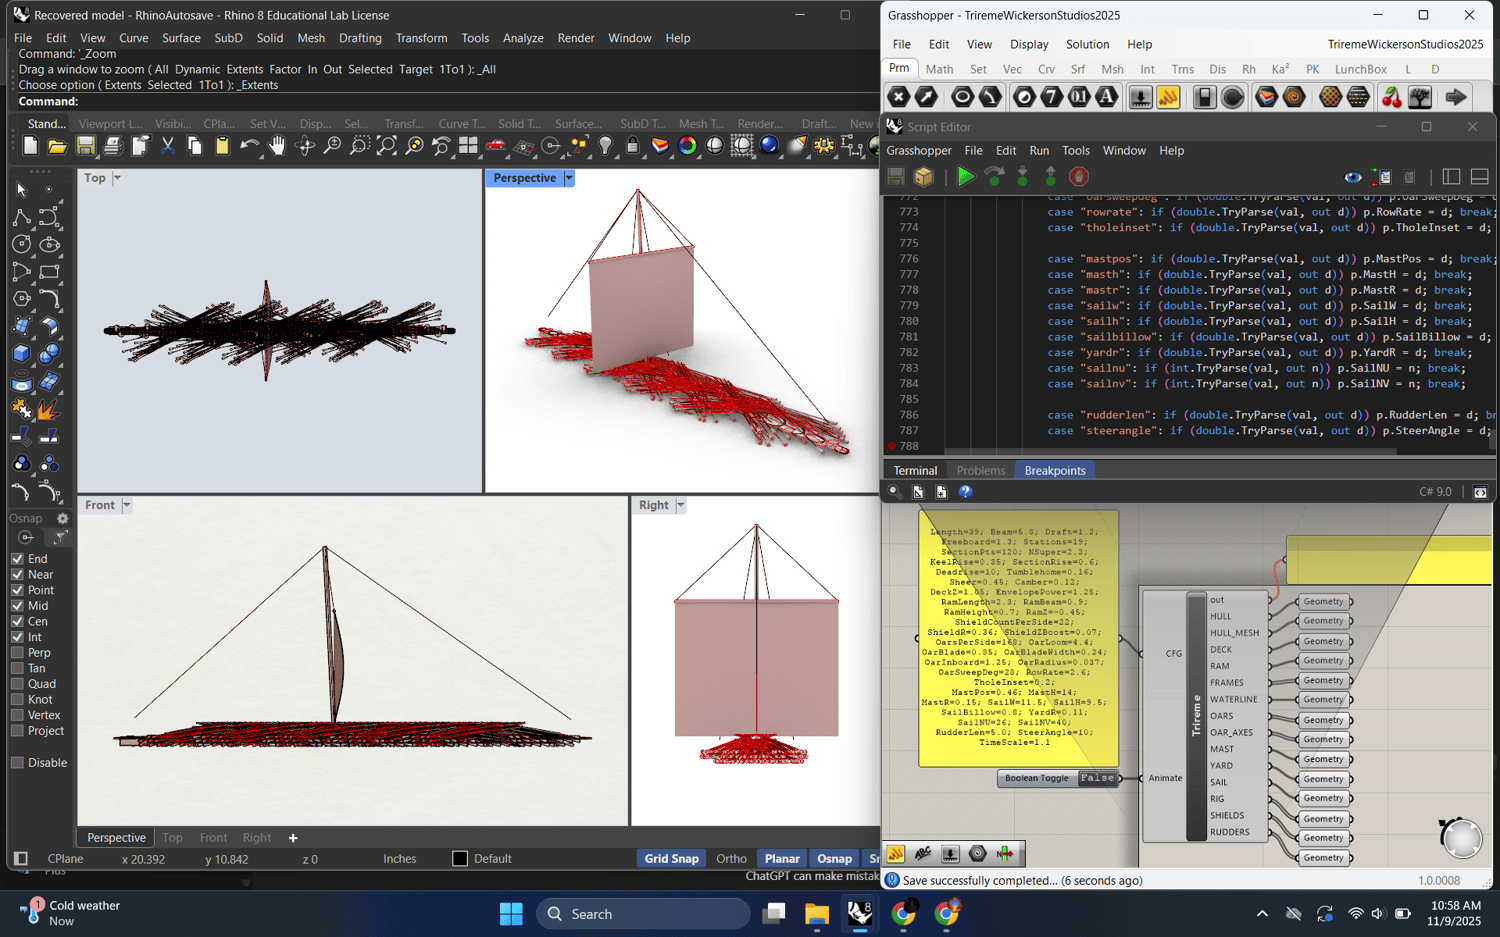Image resolution: width=1500 pixels, height=937 pixels.
Task: Uncheck the End object snap
Action: pyautogui.click(x=17, y=559)
